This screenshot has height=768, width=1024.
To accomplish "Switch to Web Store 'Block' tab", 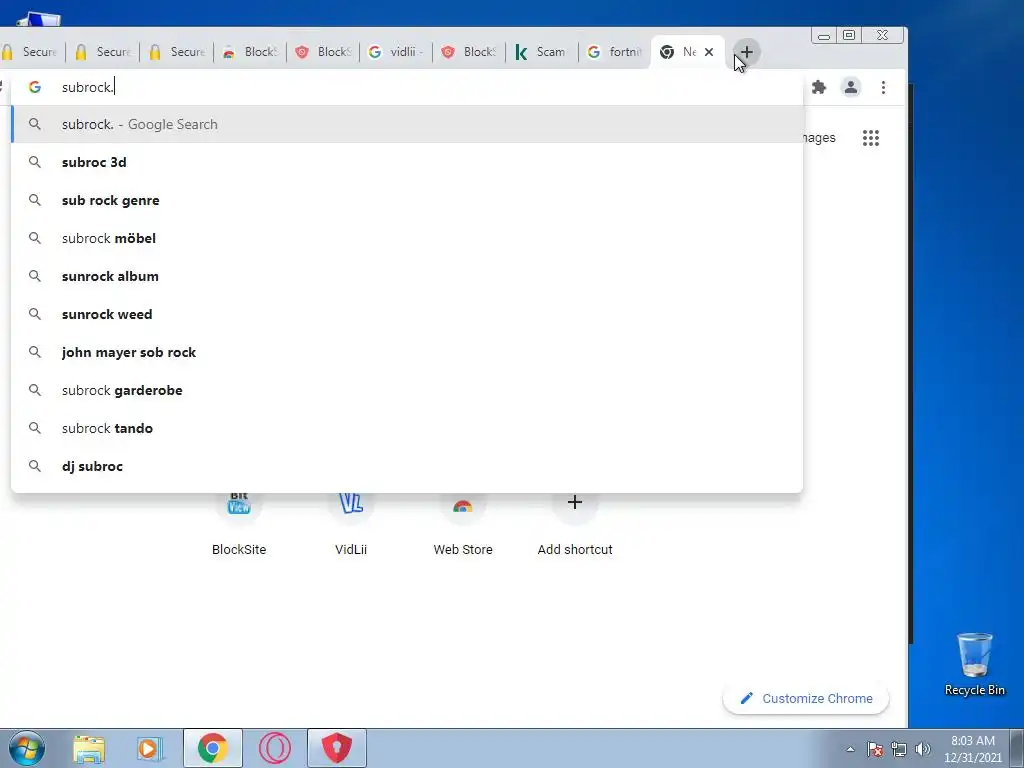I will (x=249, y=52).
